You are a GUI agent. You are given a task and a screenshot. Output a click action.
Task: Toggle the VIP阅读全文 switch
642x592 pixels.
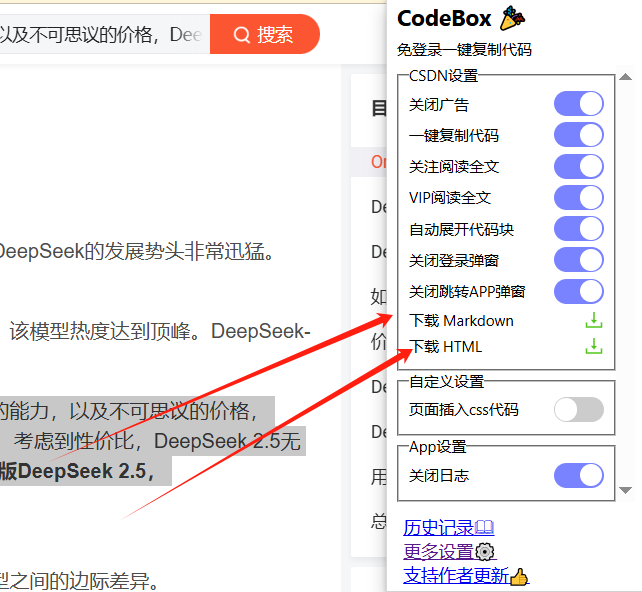pyautogui.click(x=579, y=197)
